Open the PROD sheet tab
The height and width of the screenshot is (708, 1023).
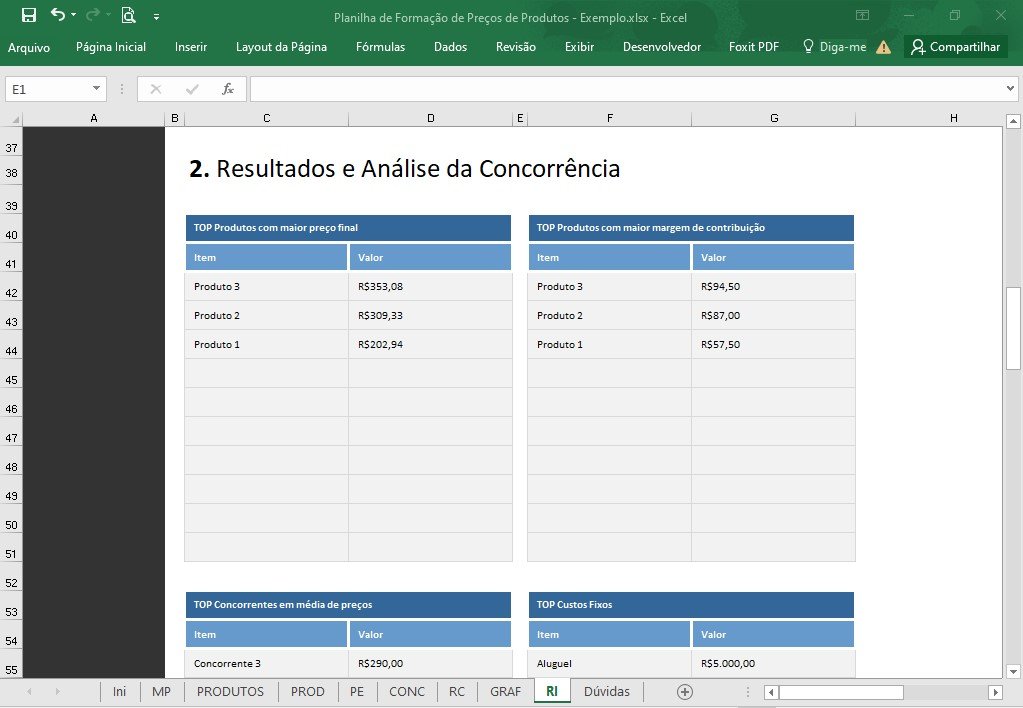coord(307,692)
